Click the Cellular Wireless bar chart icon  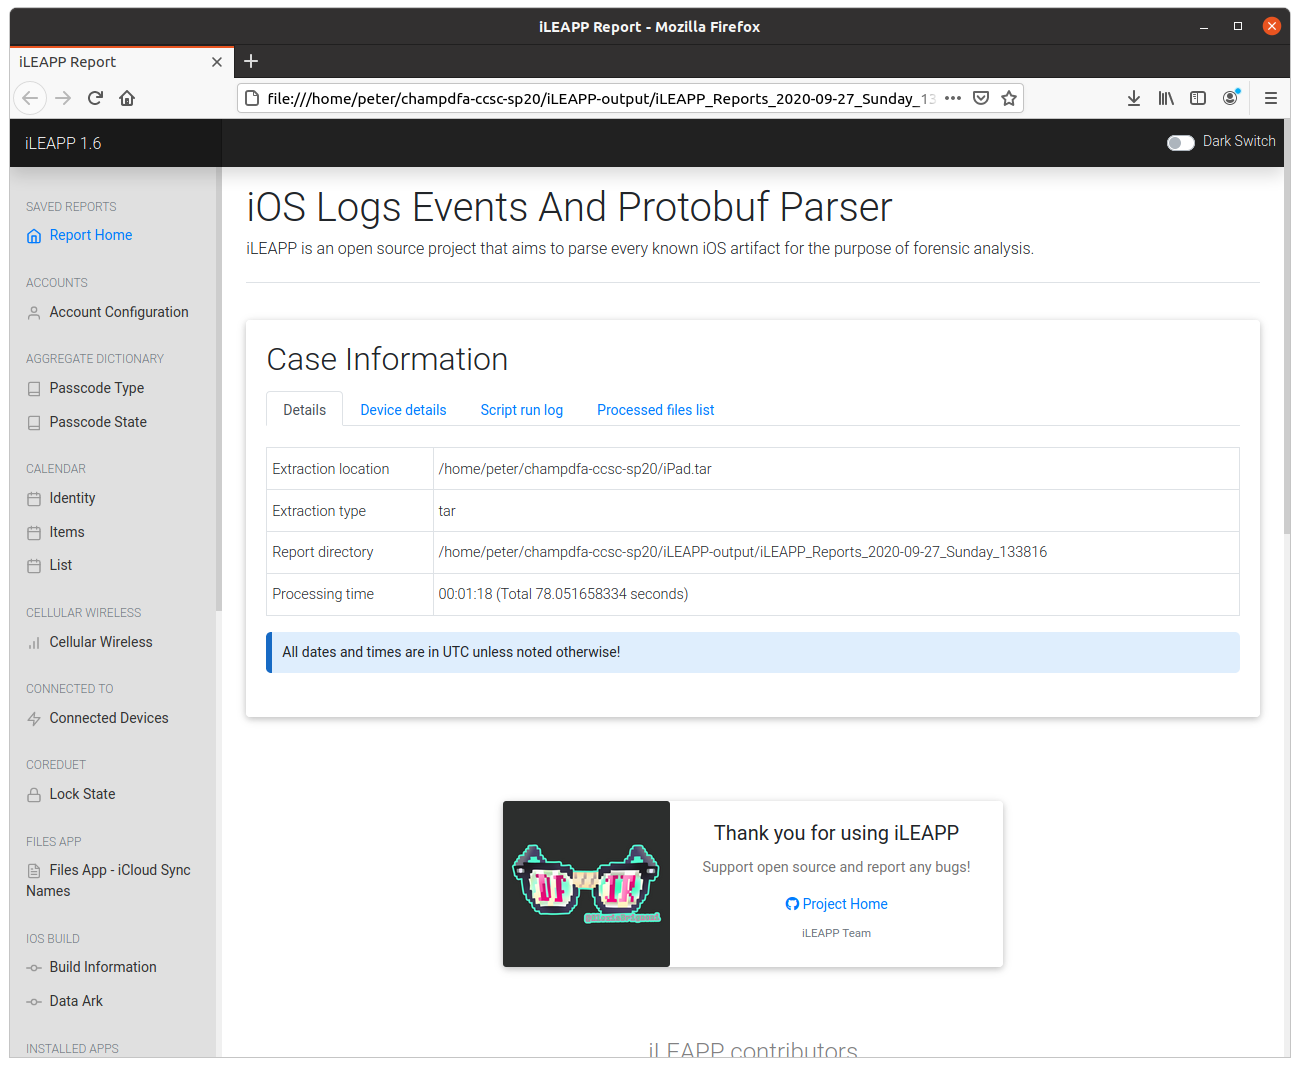pyautogui.click(x=34, y=643)
